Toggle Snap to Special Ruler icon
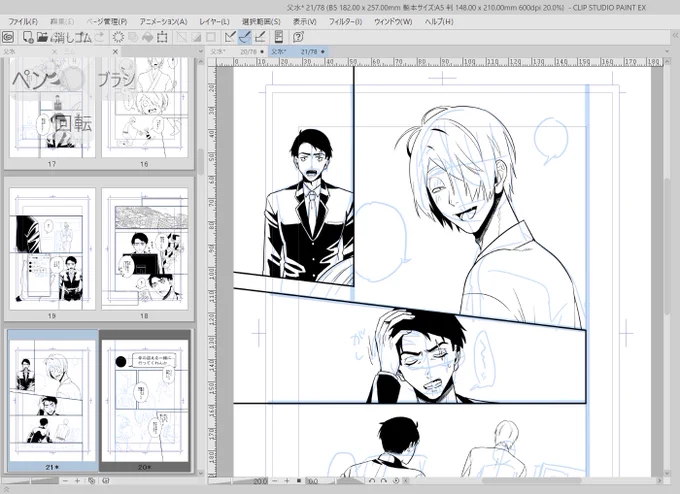680x494 pixels. click(245, 37)
